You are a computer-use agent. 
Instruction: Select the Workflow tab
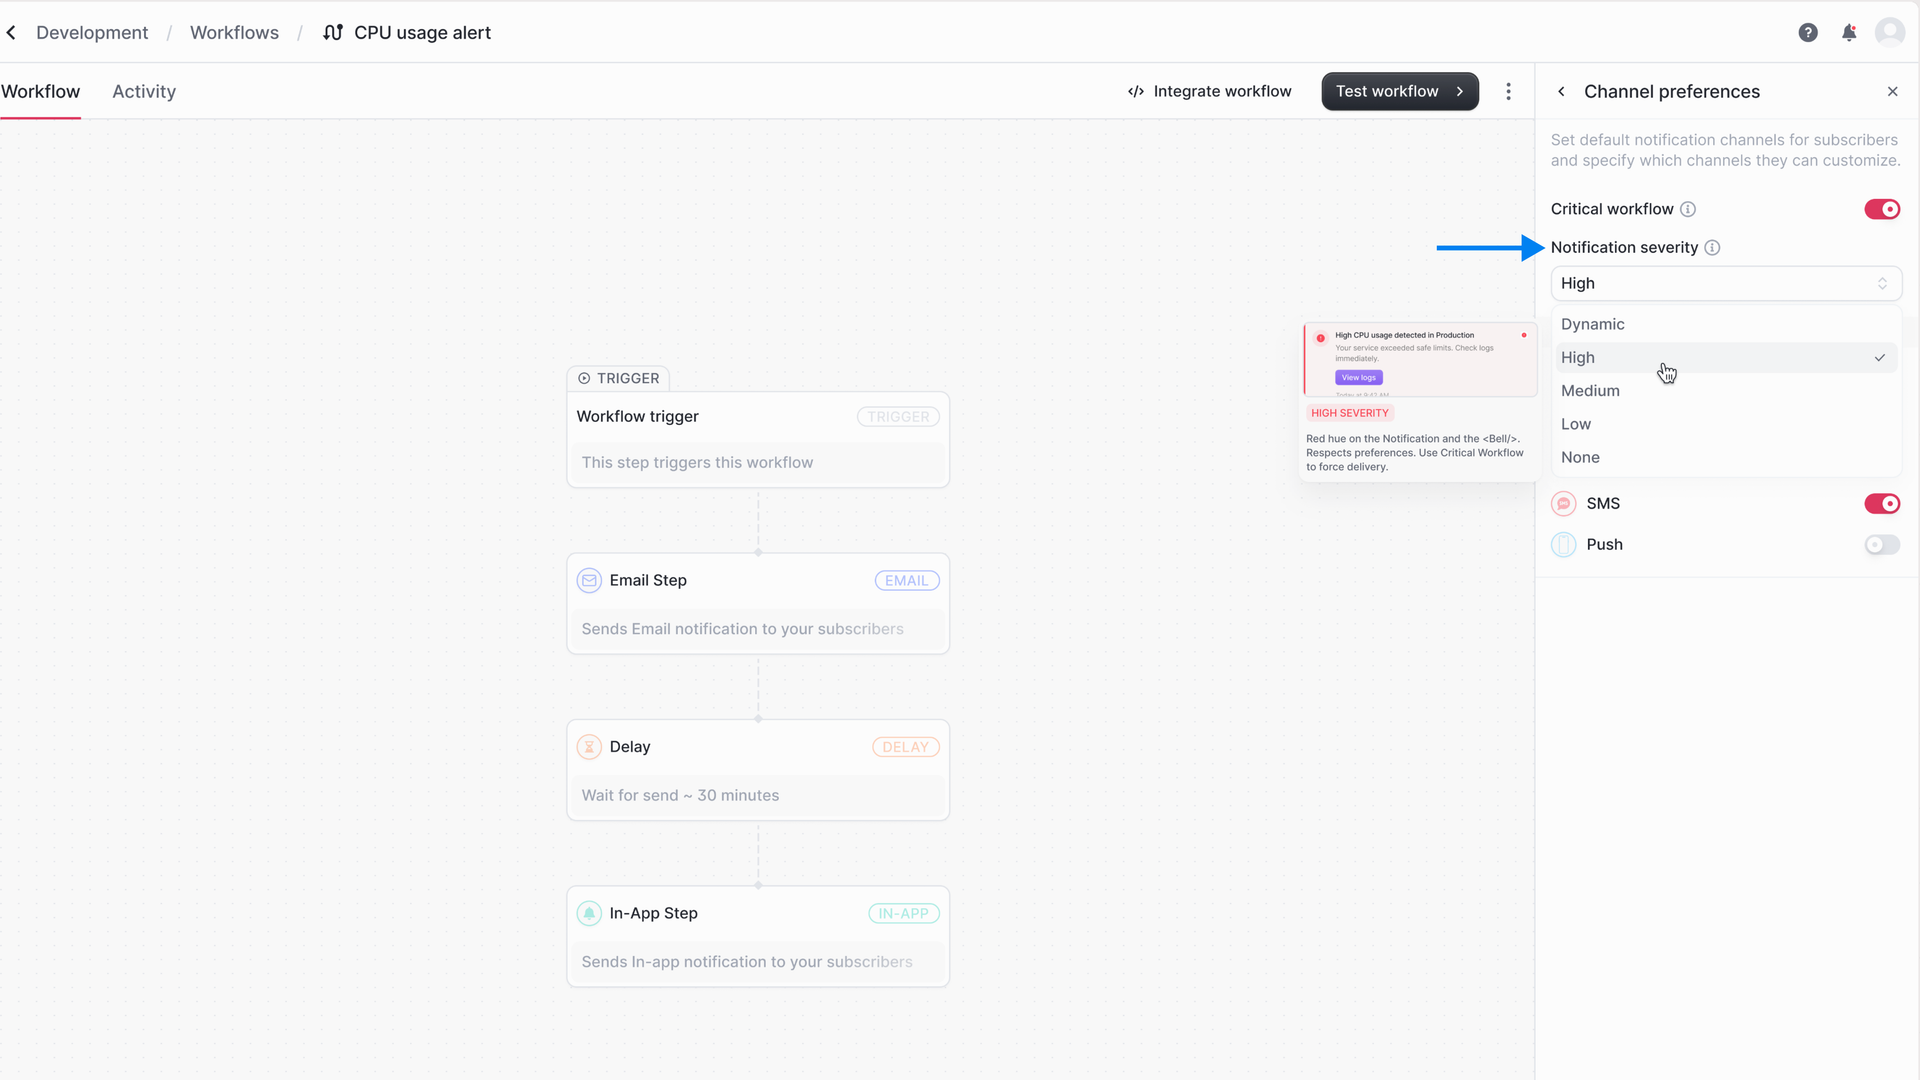(40, 91)
